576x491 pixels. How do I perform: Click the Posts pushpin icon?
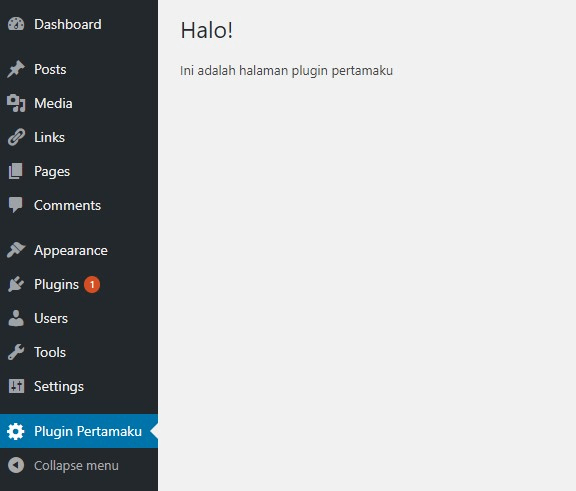pos(16,69)
